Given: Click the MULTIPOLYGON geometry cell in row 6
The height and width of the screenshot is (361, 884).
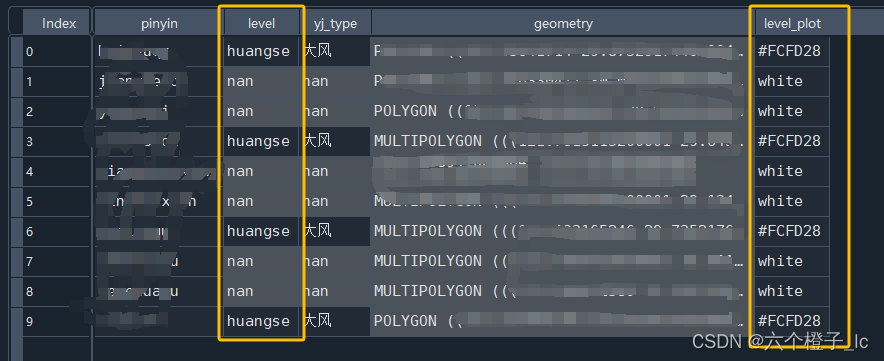Looking at the screenshot, I should [x=563, y=231].
